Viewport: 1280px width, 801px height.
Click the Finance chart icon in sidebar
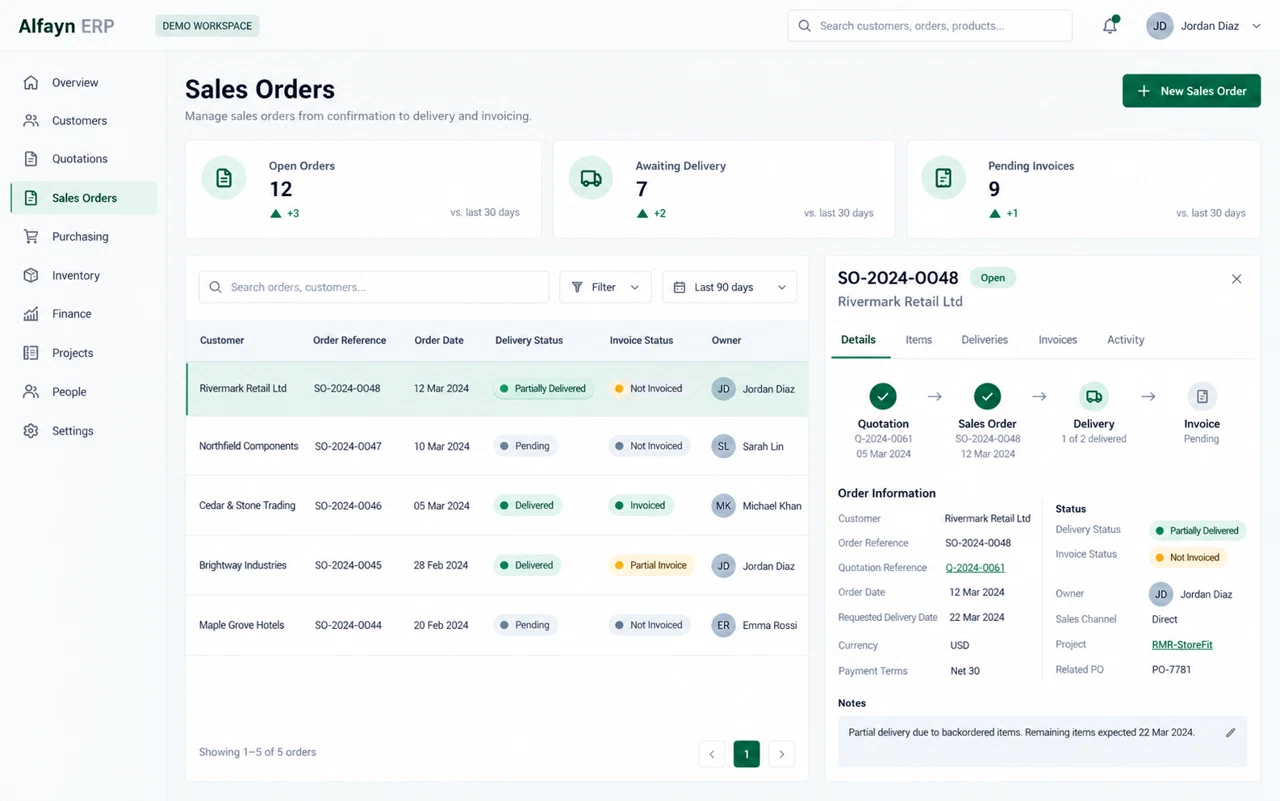[31, 314]
